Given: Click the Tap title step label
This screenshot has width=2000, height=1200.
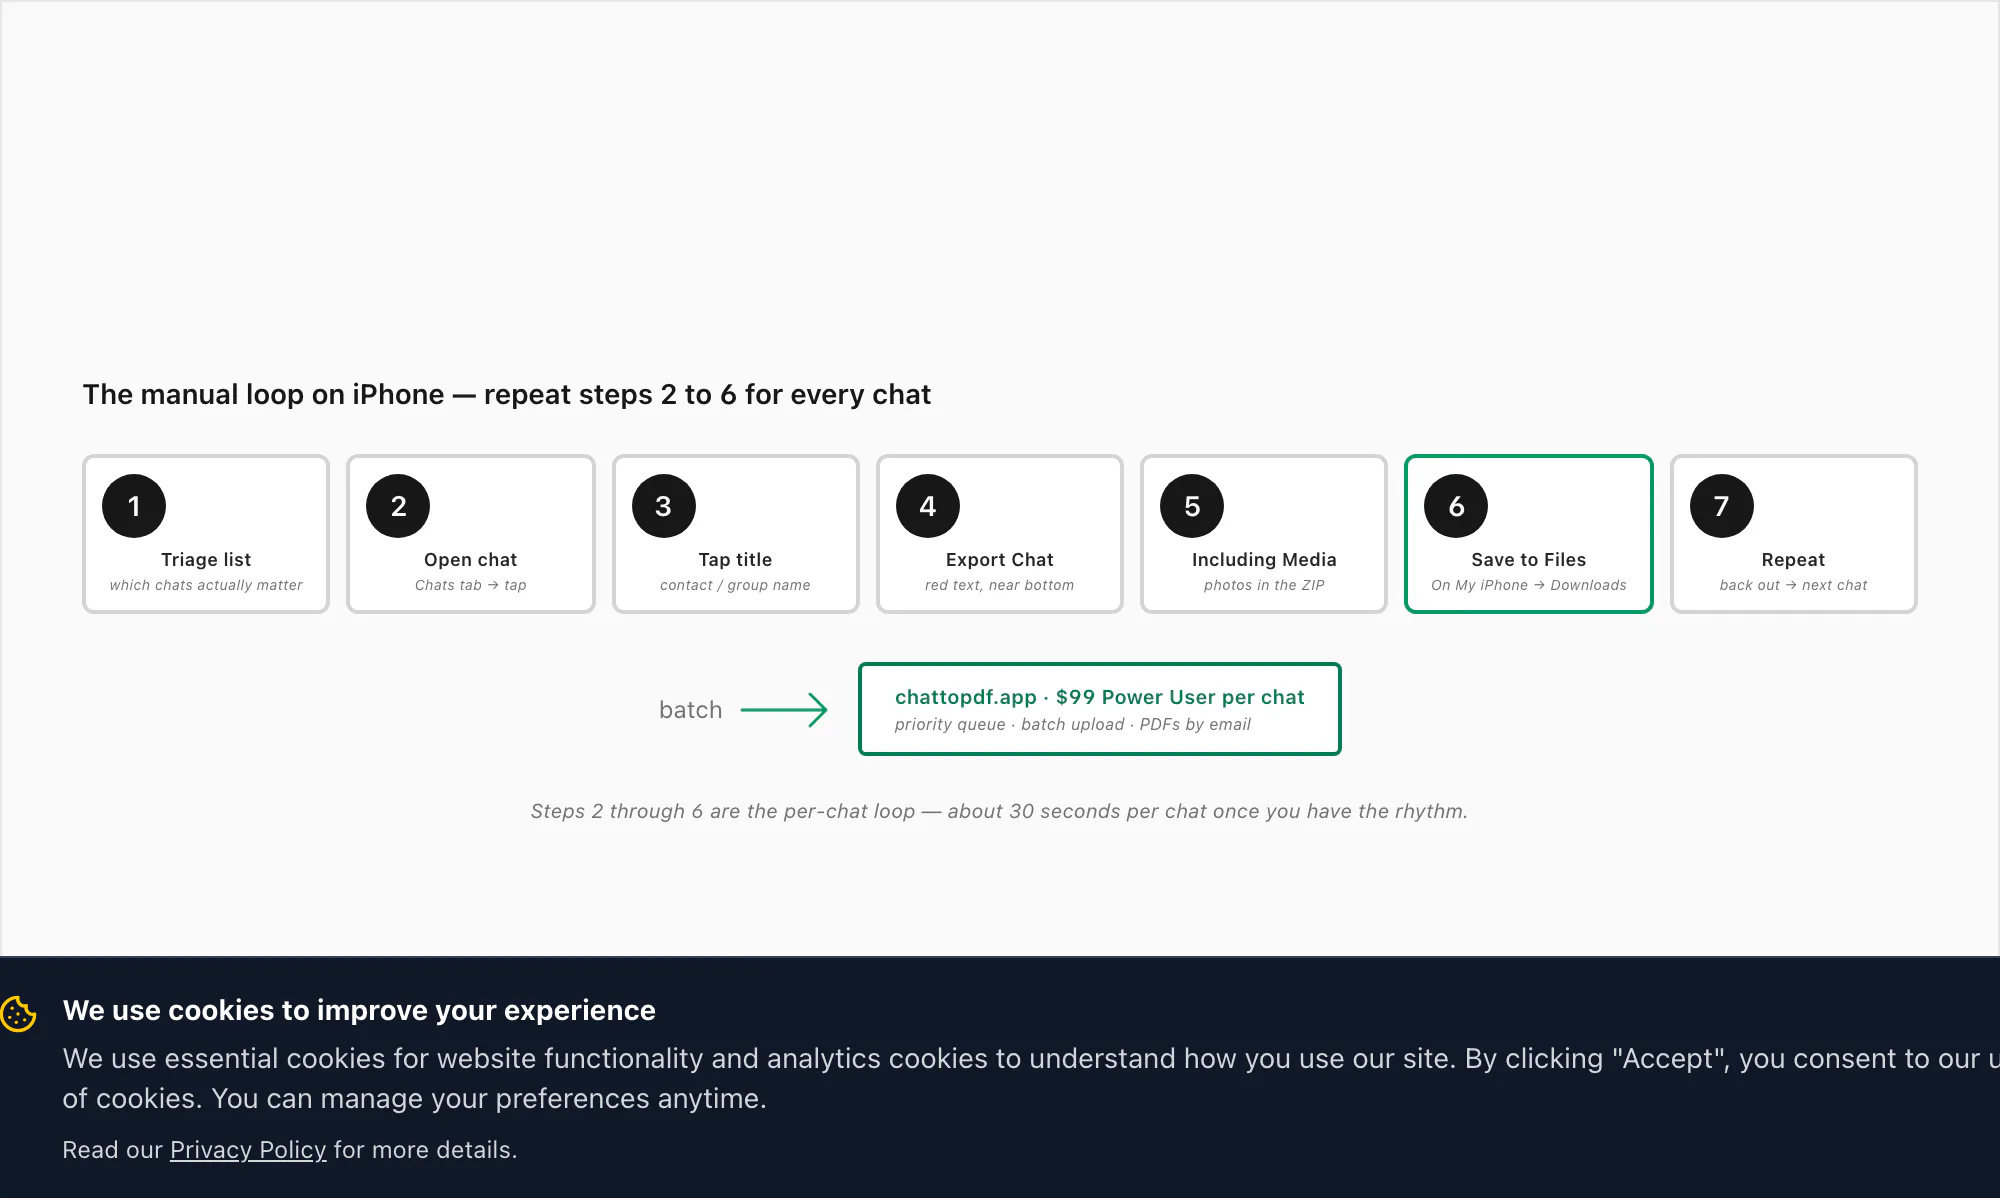Looking at the screenshot, I should pyautogui.click(x=735, y=560).
